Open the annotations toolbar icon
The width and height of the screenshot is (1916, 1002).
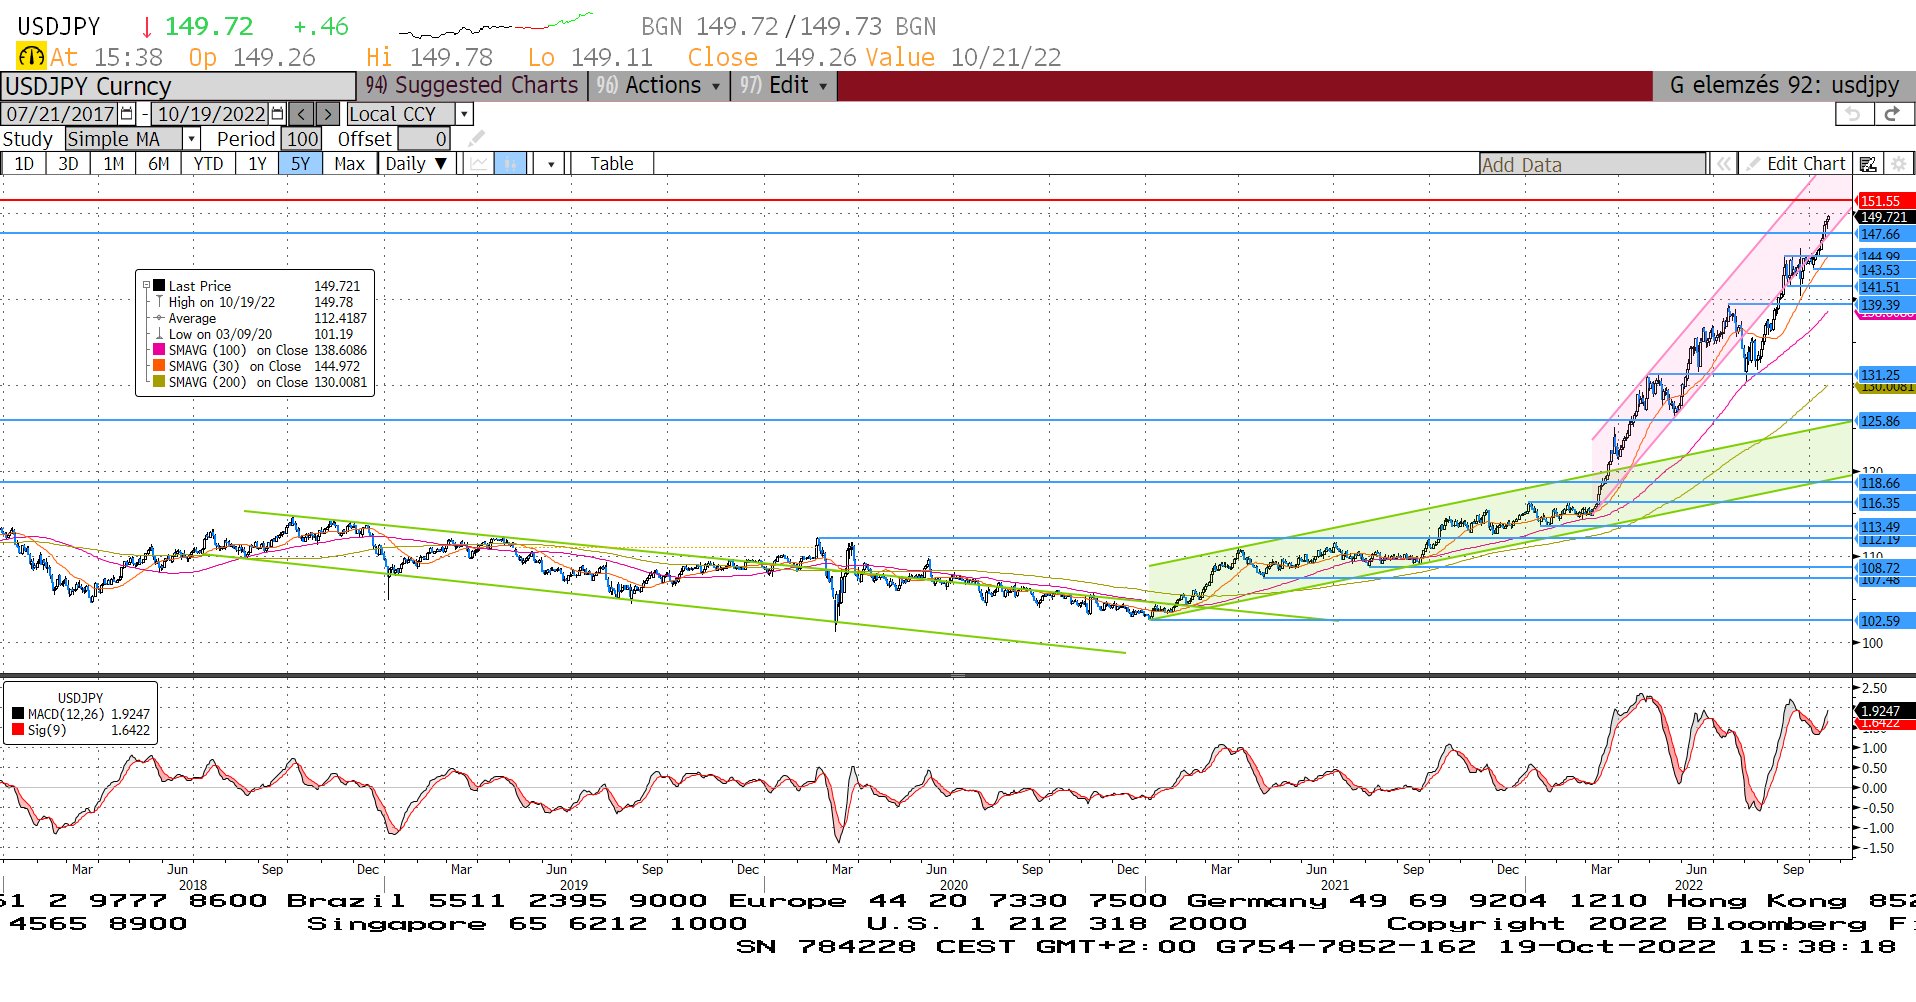(1868, 164)
